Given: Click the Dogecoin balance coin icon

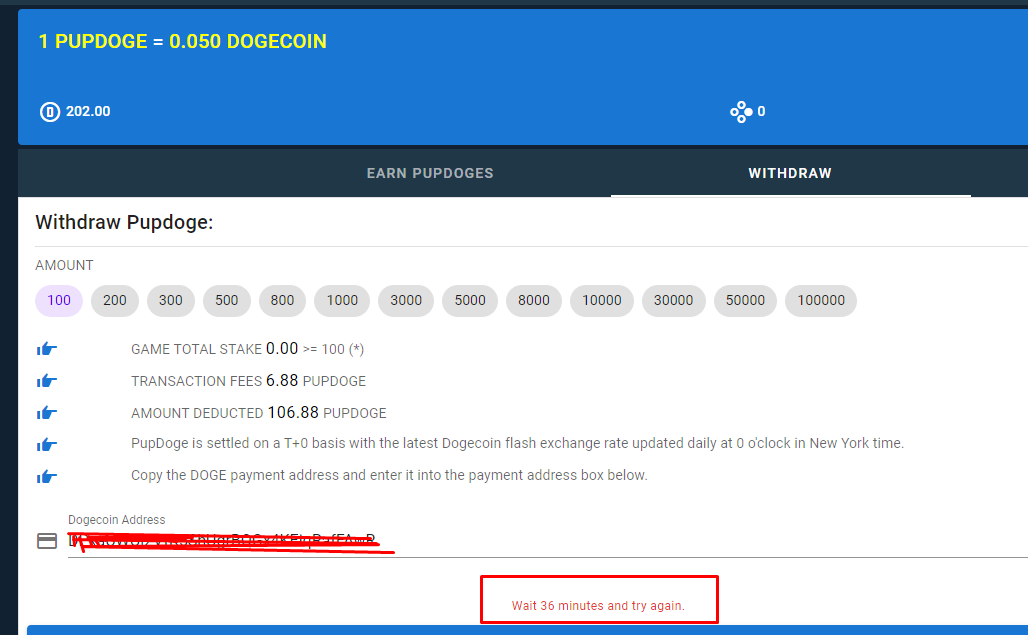Looking at the screenshot, I should [x=50, y=112].
